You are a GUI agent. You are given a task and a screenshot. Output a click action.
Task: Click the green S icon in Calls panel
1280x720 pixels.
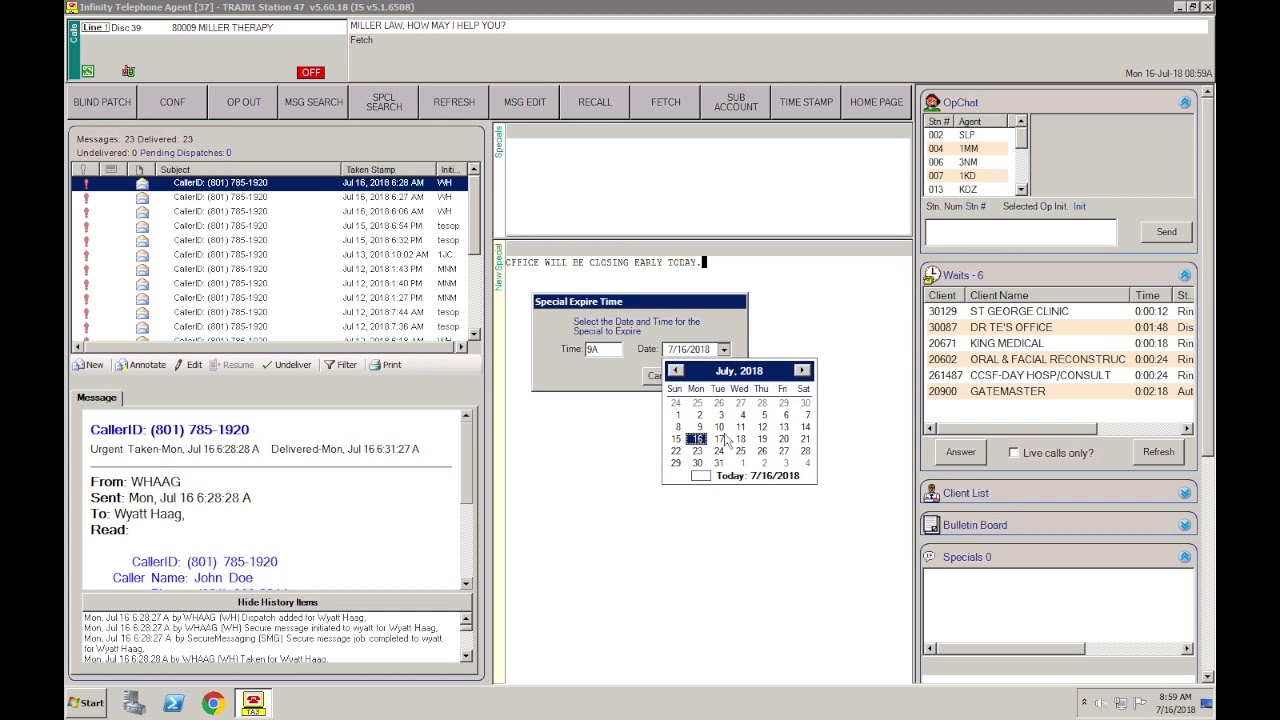point(88,71)
